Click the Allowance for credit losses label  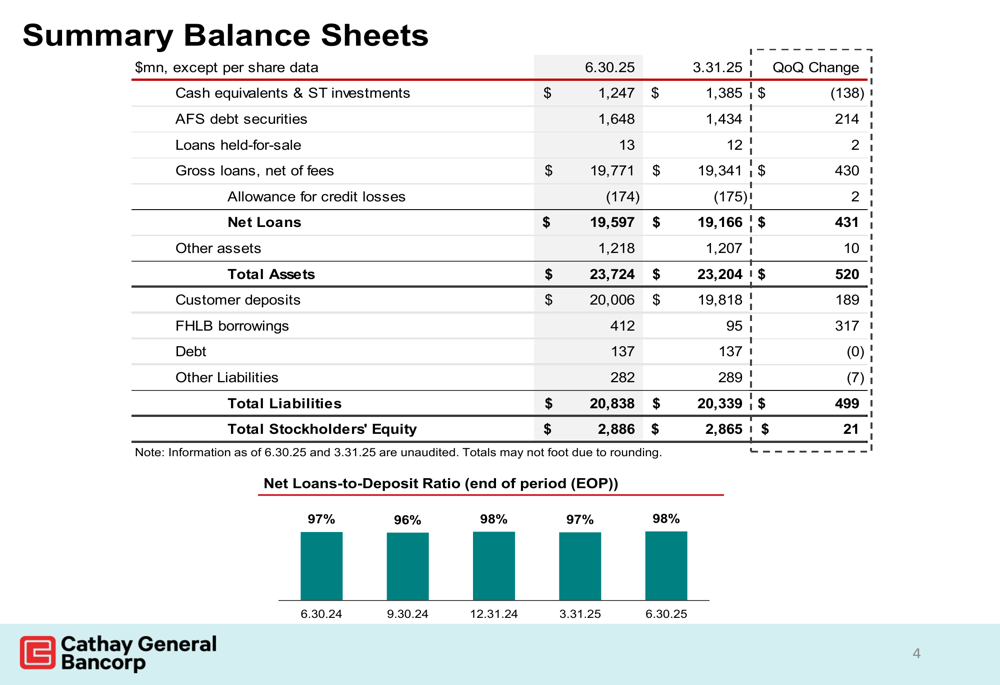(316, 197)
